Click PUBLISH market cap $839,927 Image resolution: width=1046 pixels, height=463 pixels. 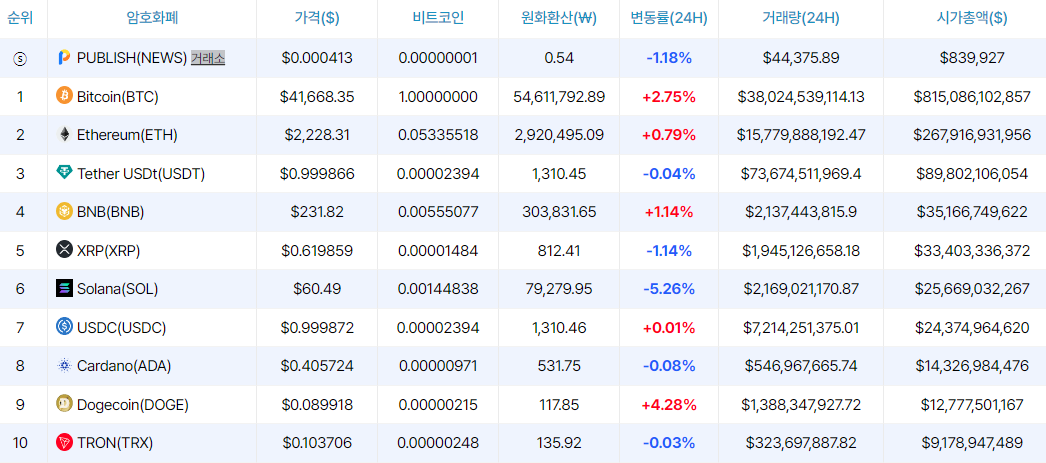(972, 58)
